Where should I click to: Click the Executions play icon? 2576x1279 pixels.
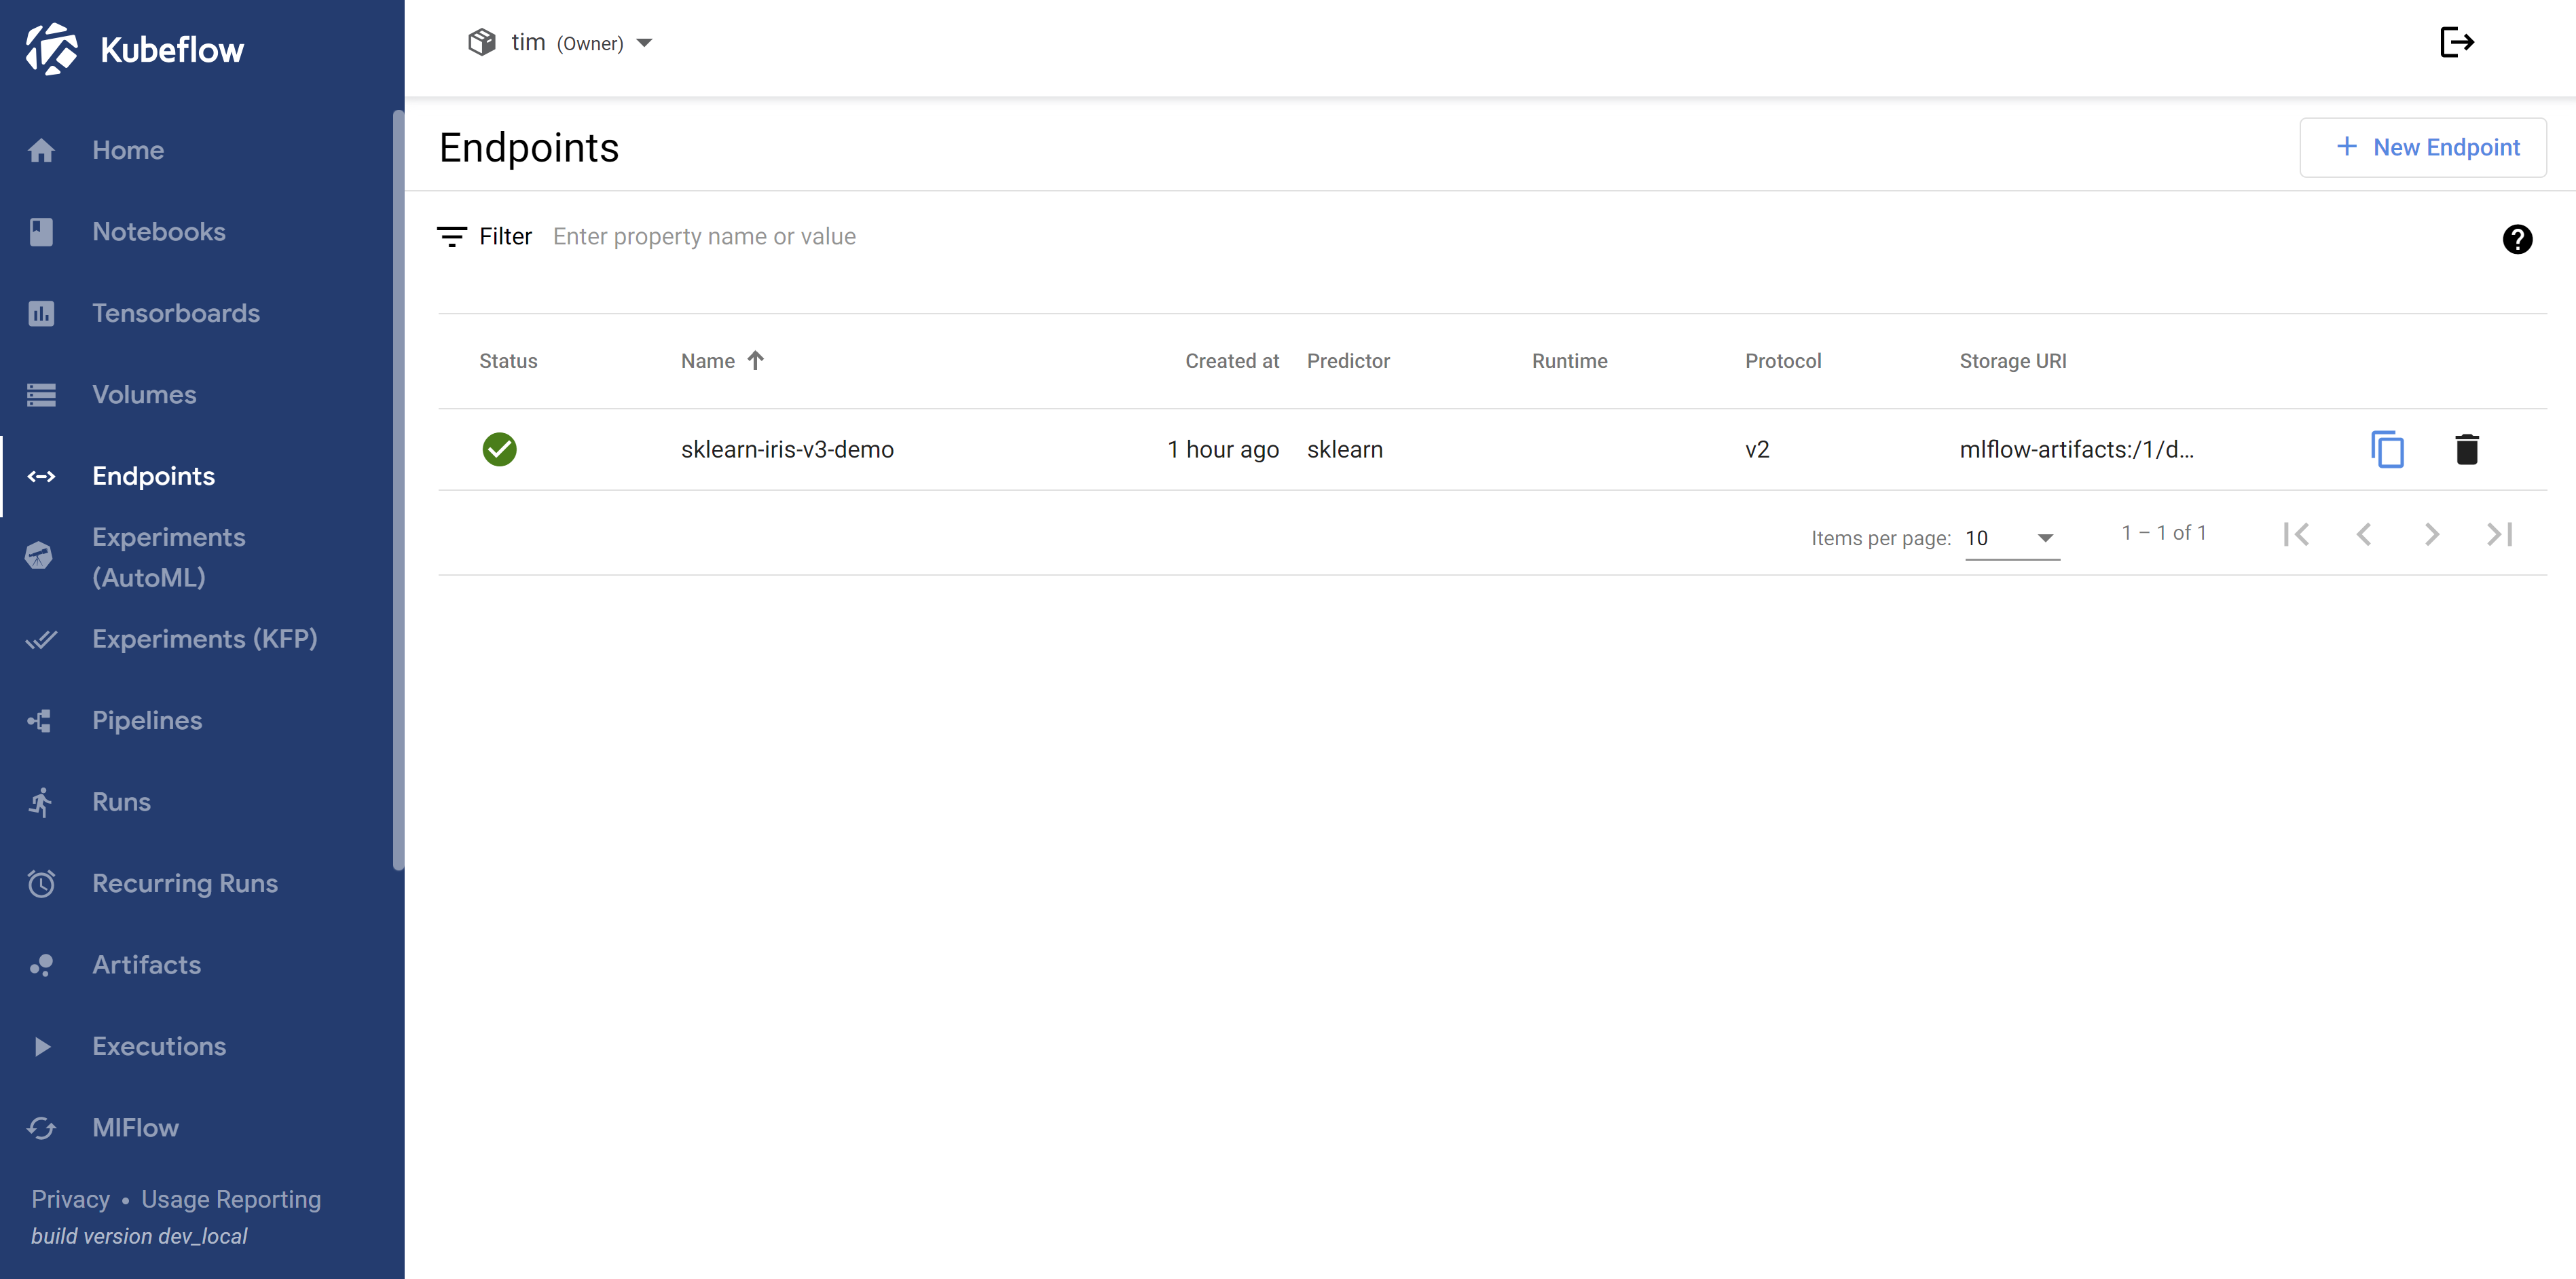[x=42, y=1047]
